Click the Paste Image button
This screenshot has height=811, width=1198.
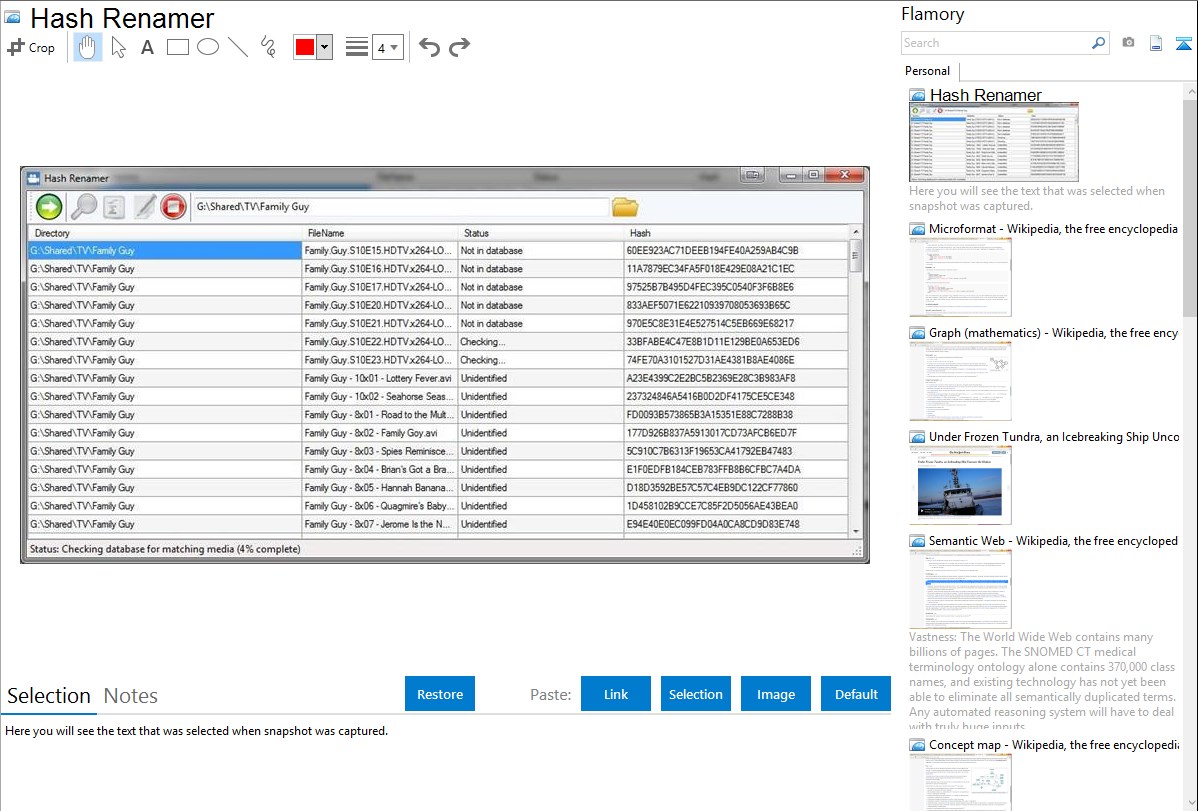click(775, 694)
